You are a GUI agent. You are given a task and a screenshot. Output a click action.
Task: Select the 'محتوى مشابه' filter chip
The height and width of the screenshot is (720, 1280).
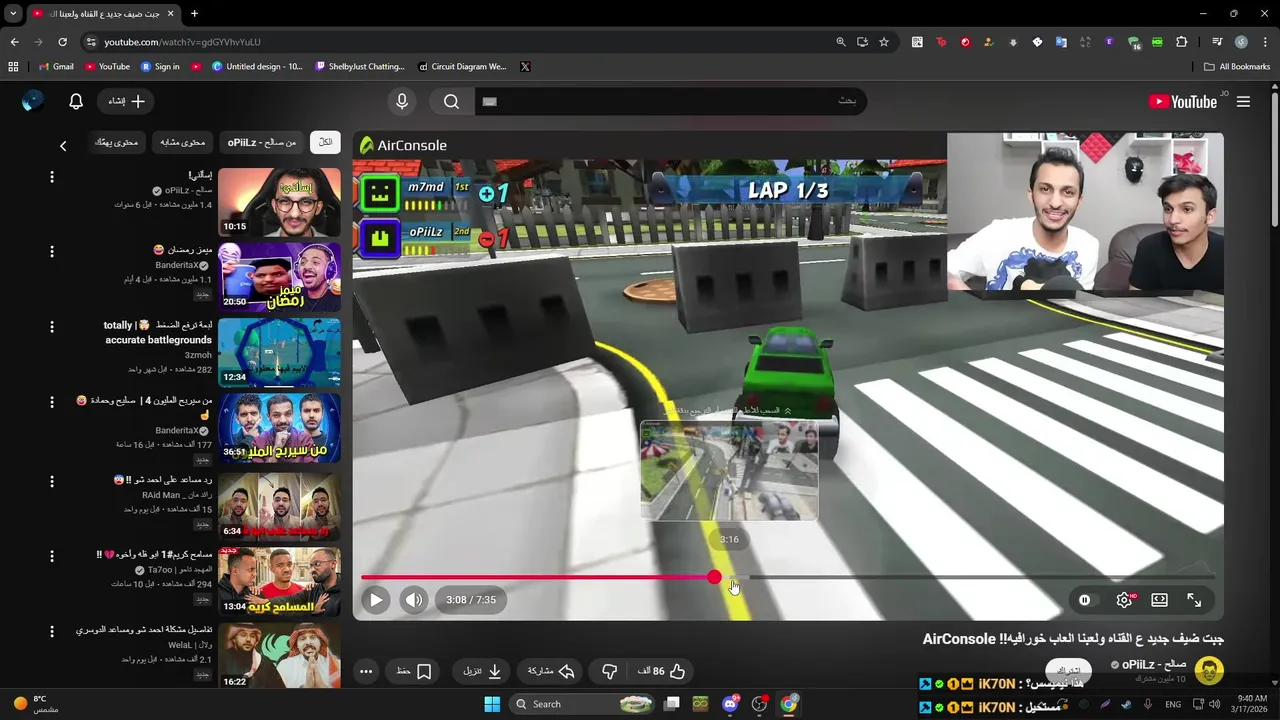tap(183, 142)
